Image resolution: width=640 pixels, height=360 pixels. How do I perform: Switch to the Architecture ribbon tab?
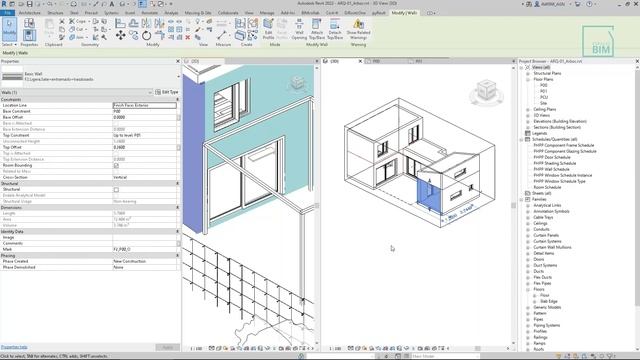[30, 13]
